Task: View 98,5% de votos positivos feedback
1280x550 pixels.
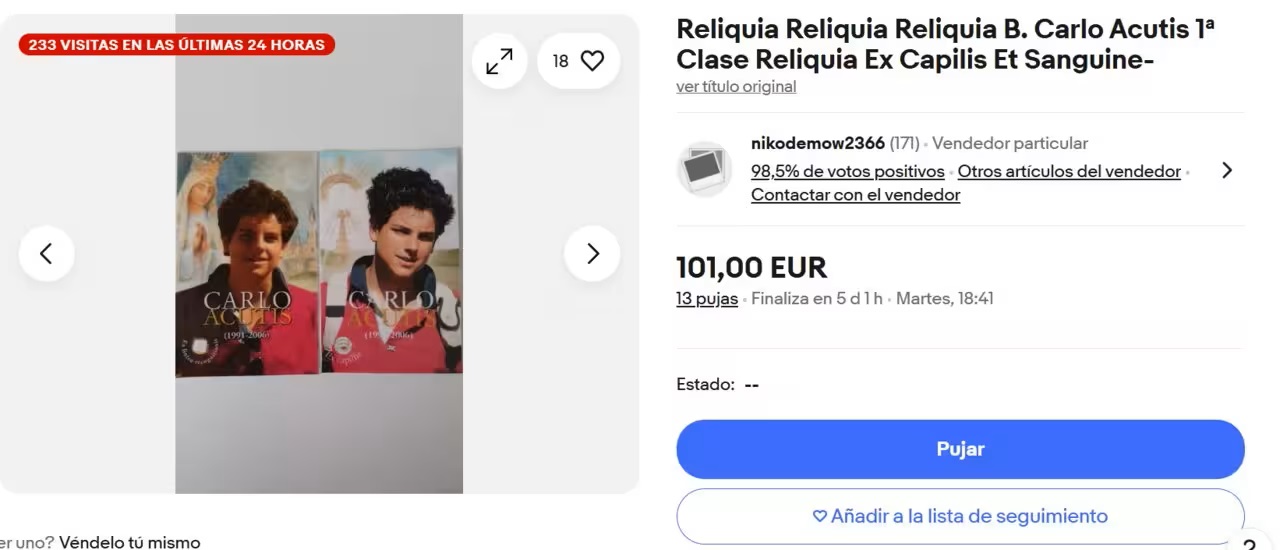Action: (x=847, y=171)
